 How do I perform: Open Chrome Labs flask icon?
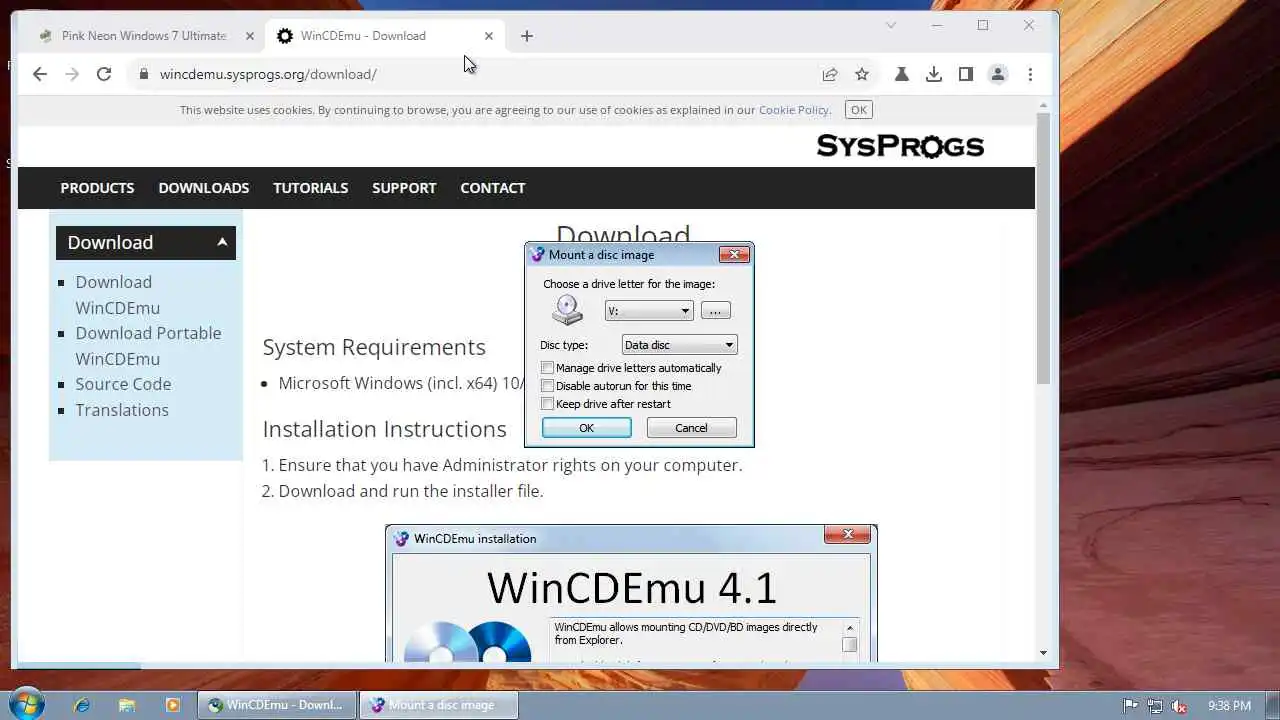(x=902, y=74)
